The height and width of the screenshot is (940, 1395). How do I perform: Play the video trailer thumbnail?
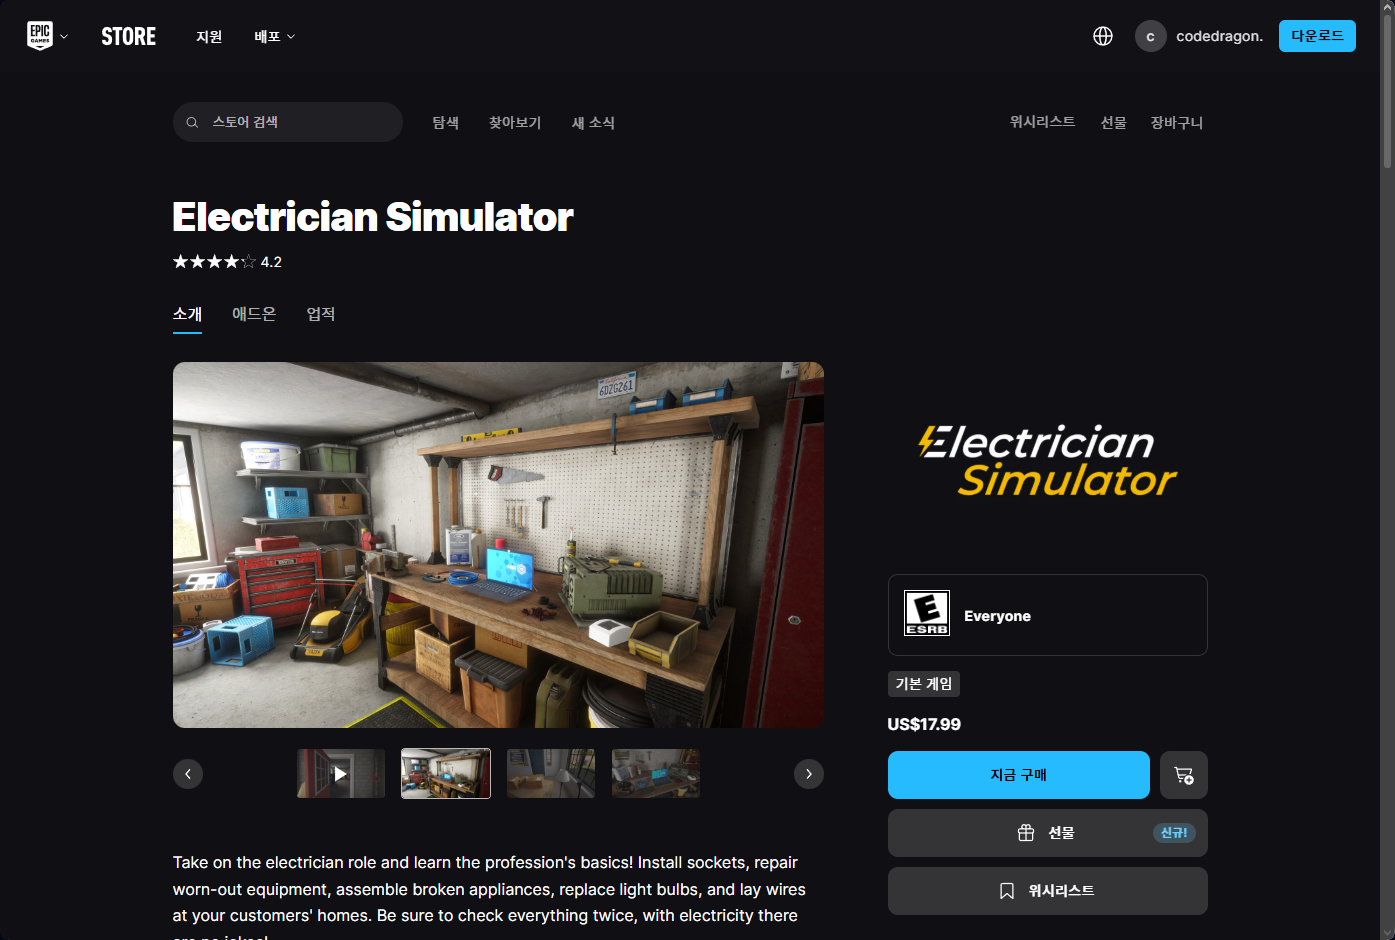341,774
